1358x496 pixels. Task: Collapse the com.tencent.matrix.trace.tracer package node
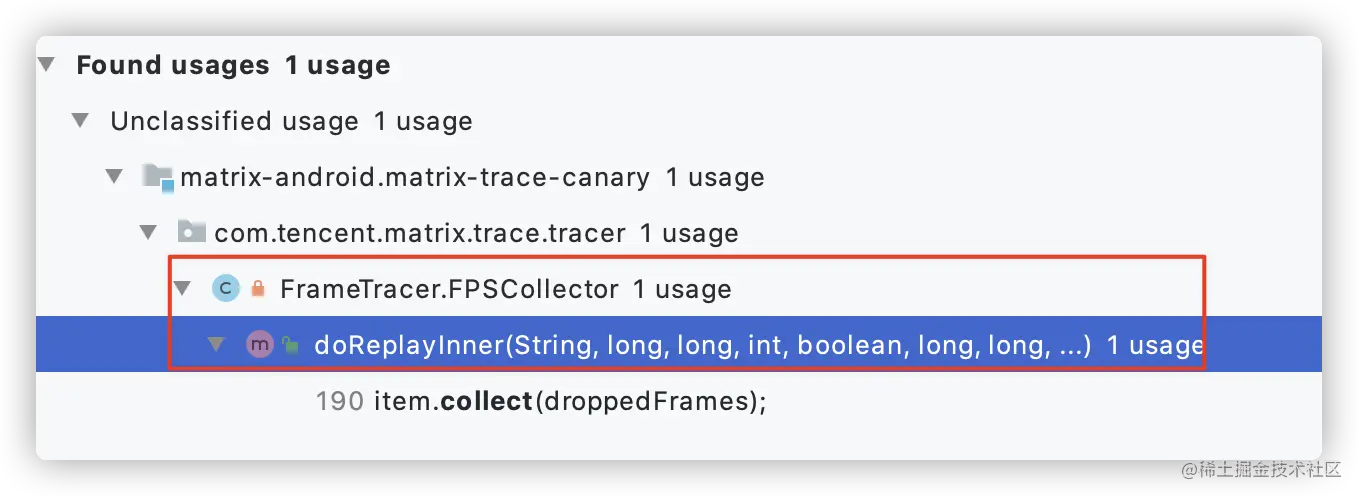pyautogui.click(x=148, y=233)
